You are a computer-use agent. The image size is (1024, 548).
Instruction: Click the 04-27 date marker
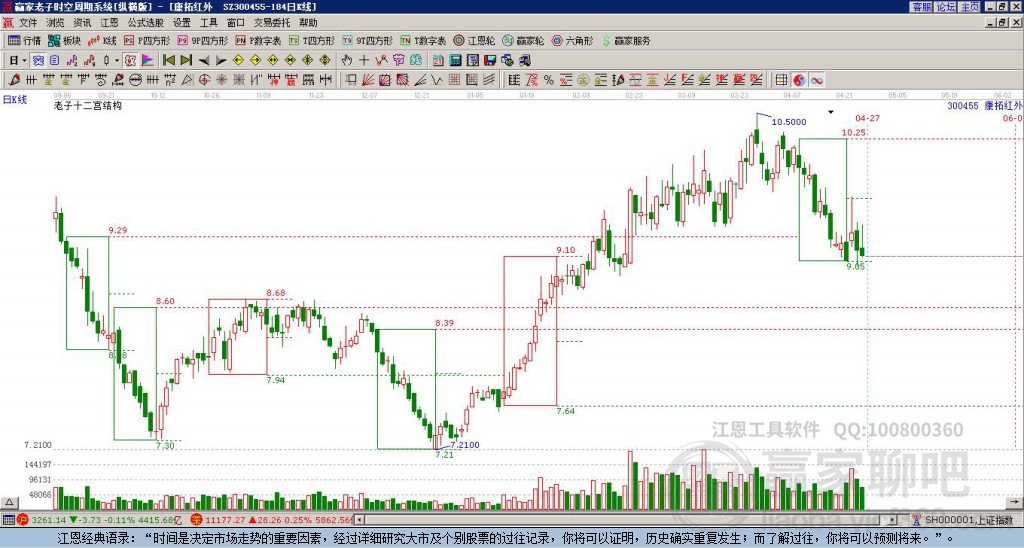pos(867,118)
